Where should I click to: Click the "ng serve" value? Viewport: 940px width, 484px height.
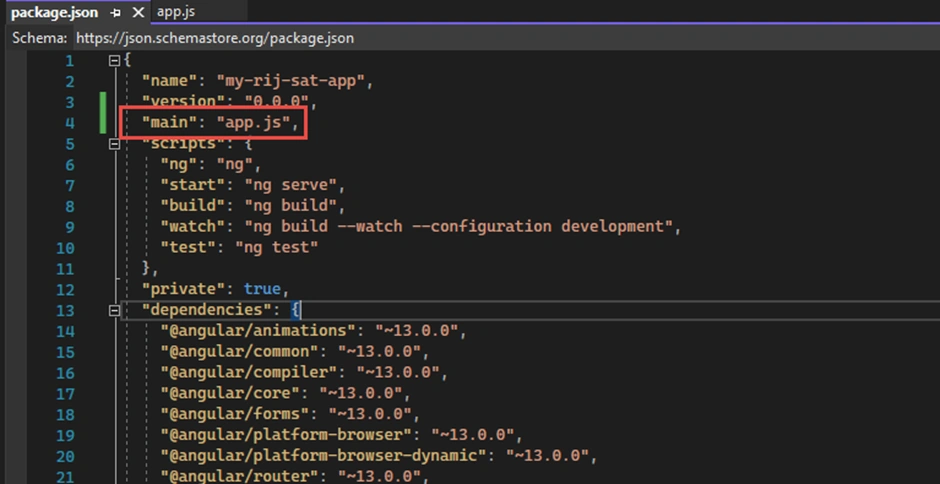point(290,185)
